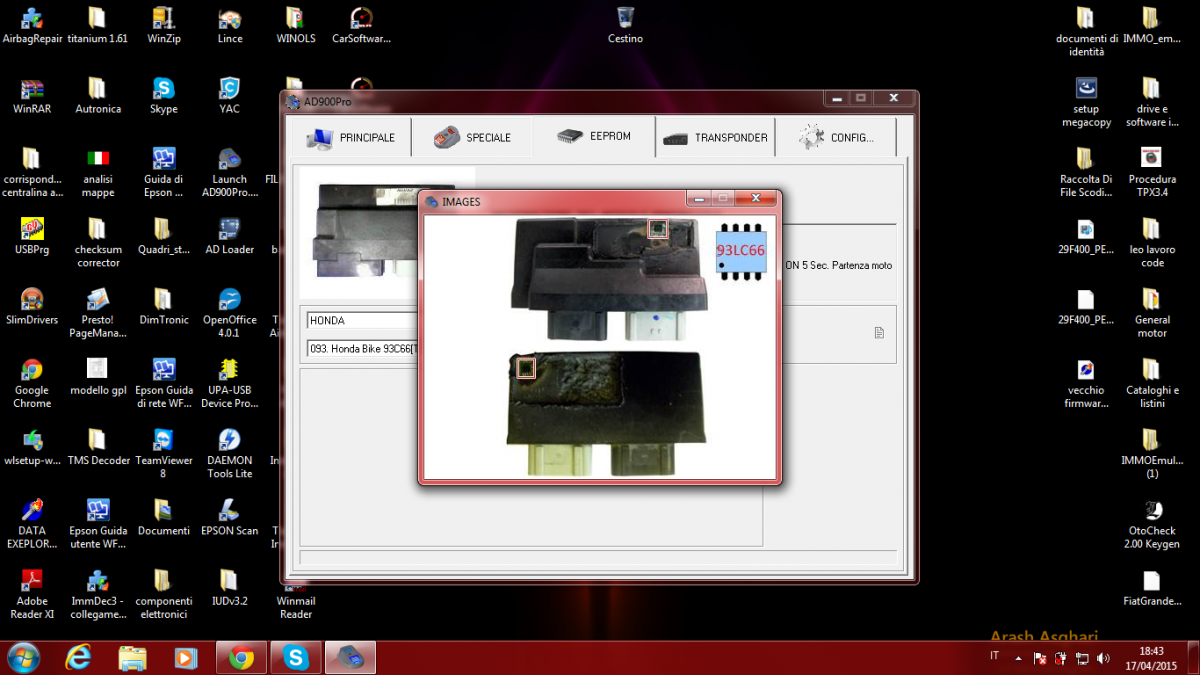Click the marked chip on the lower ECU photo
This screenshot has width=1200, height=675.
click(526, 368)
